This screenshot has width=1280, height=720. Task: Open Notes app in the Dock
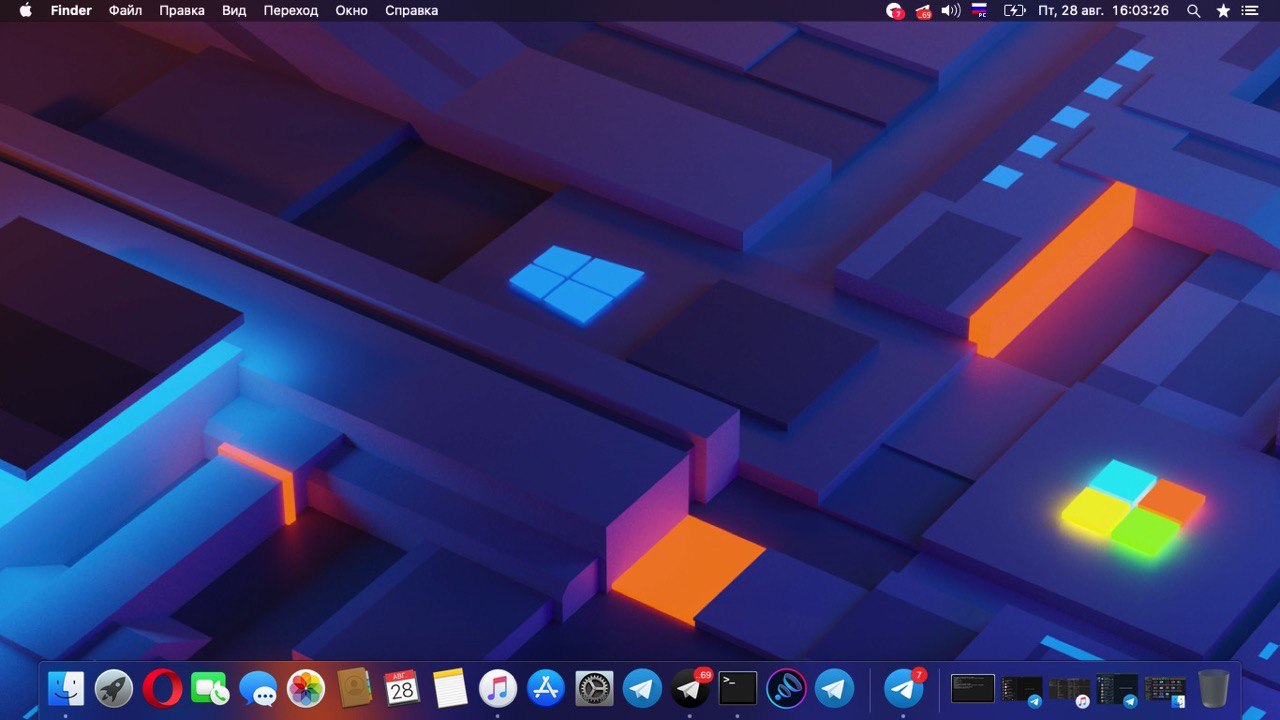click(x=450, y=688)
